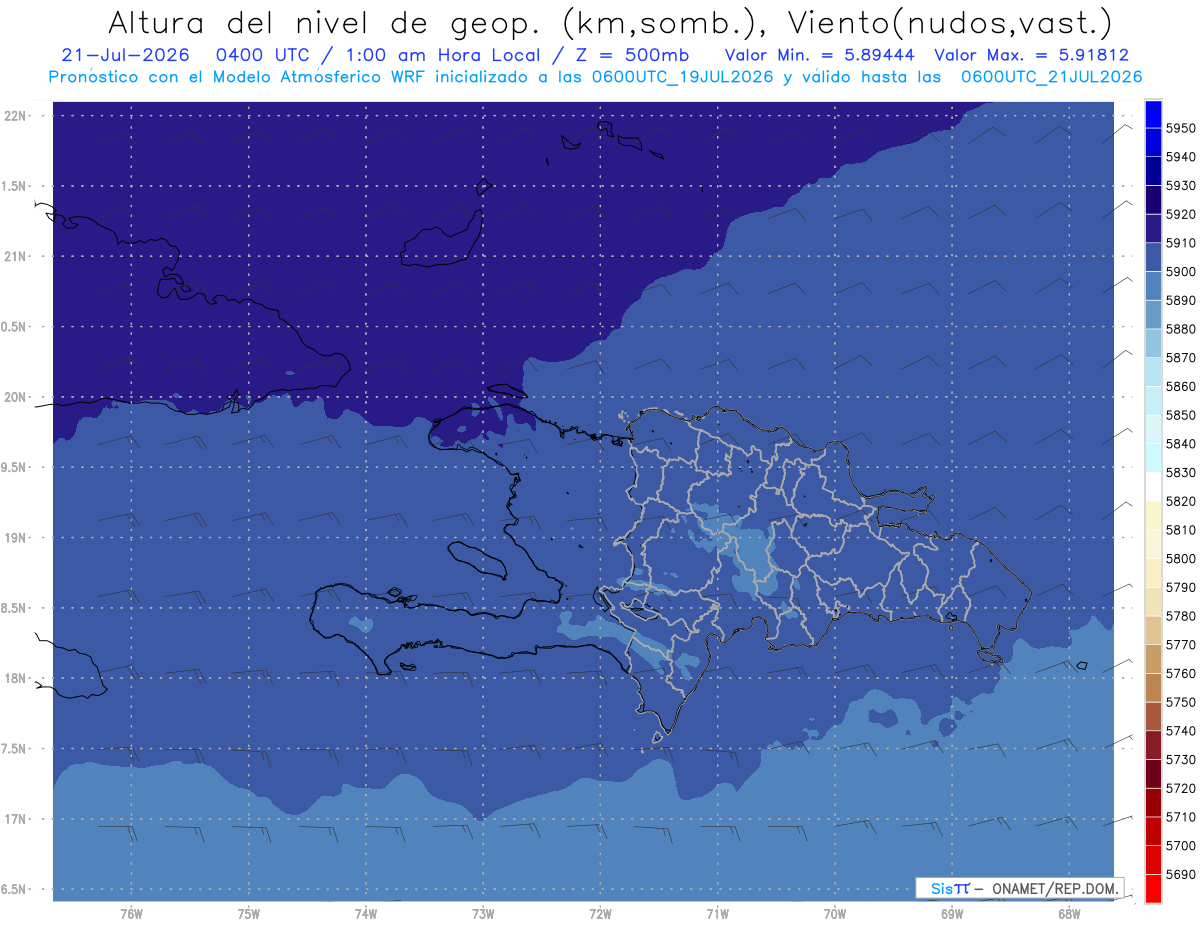The width and height of the screenshot is (1200, 927).
Task: Click the 75W longitude label
Action: pyautogui.click(x=249, y=913)
